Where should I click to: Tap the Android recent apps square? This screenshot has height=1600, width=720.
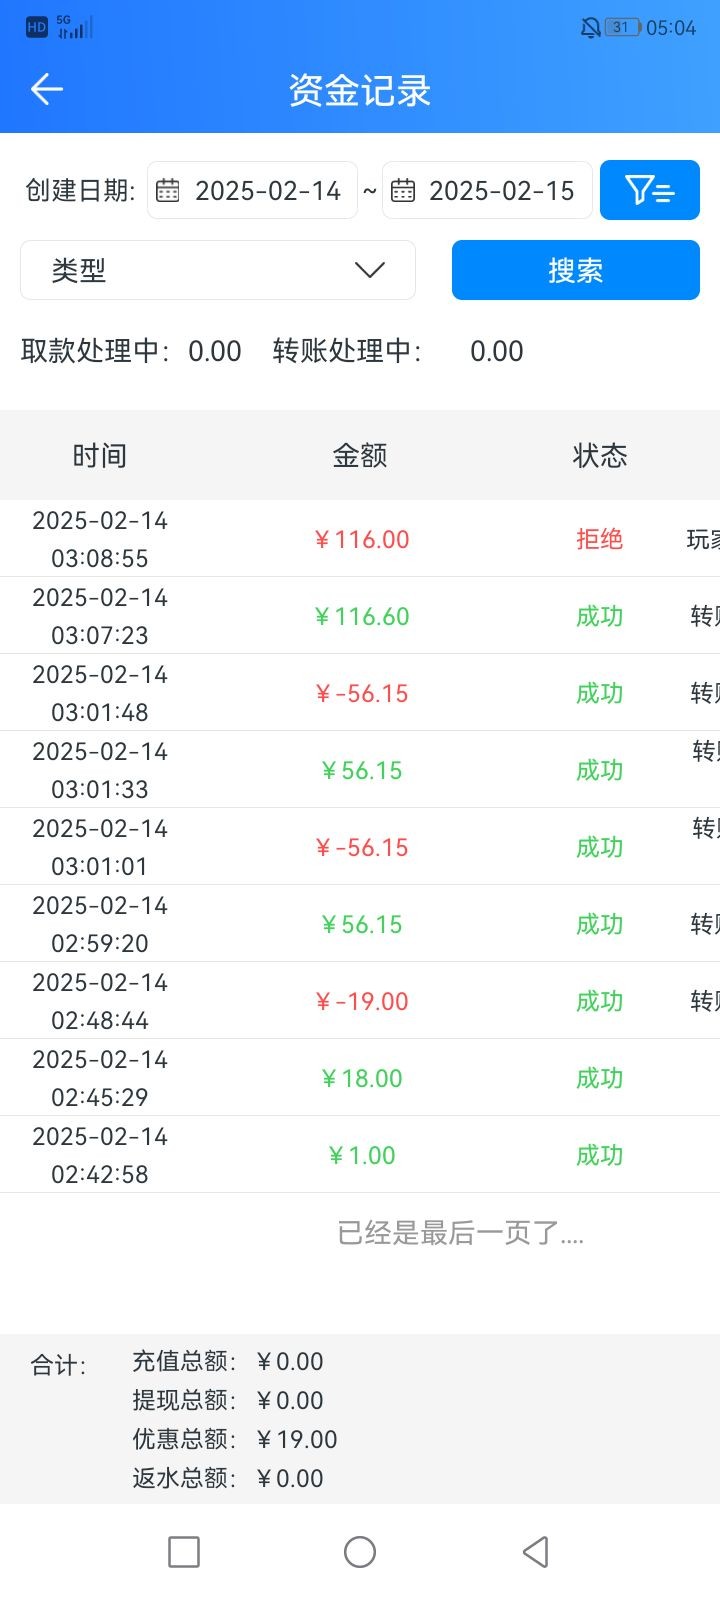[184, 1552]
